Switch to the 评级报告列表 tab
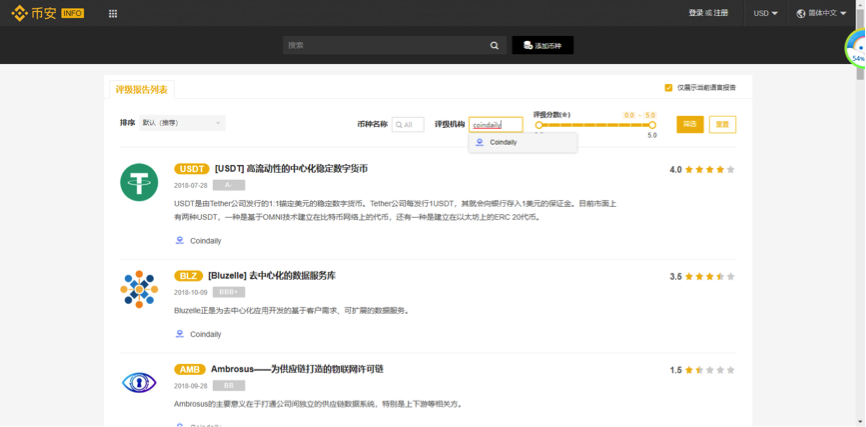Viewport: 866px width, 427px height. click(141, 89)
